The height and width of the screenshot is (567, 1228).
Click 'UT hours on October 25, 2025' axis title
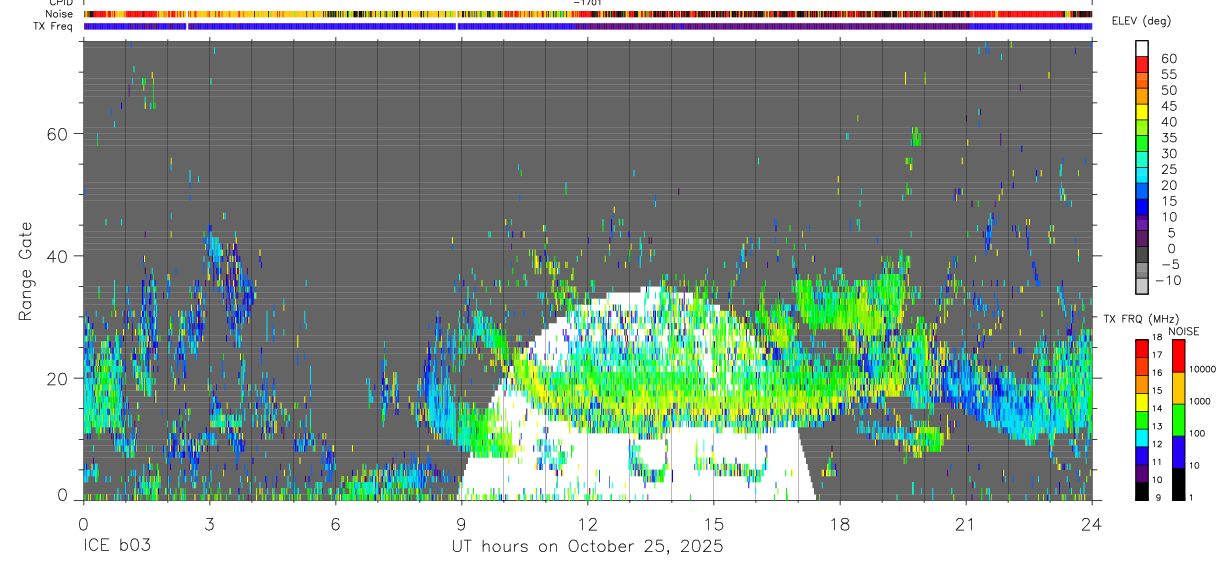588,548
